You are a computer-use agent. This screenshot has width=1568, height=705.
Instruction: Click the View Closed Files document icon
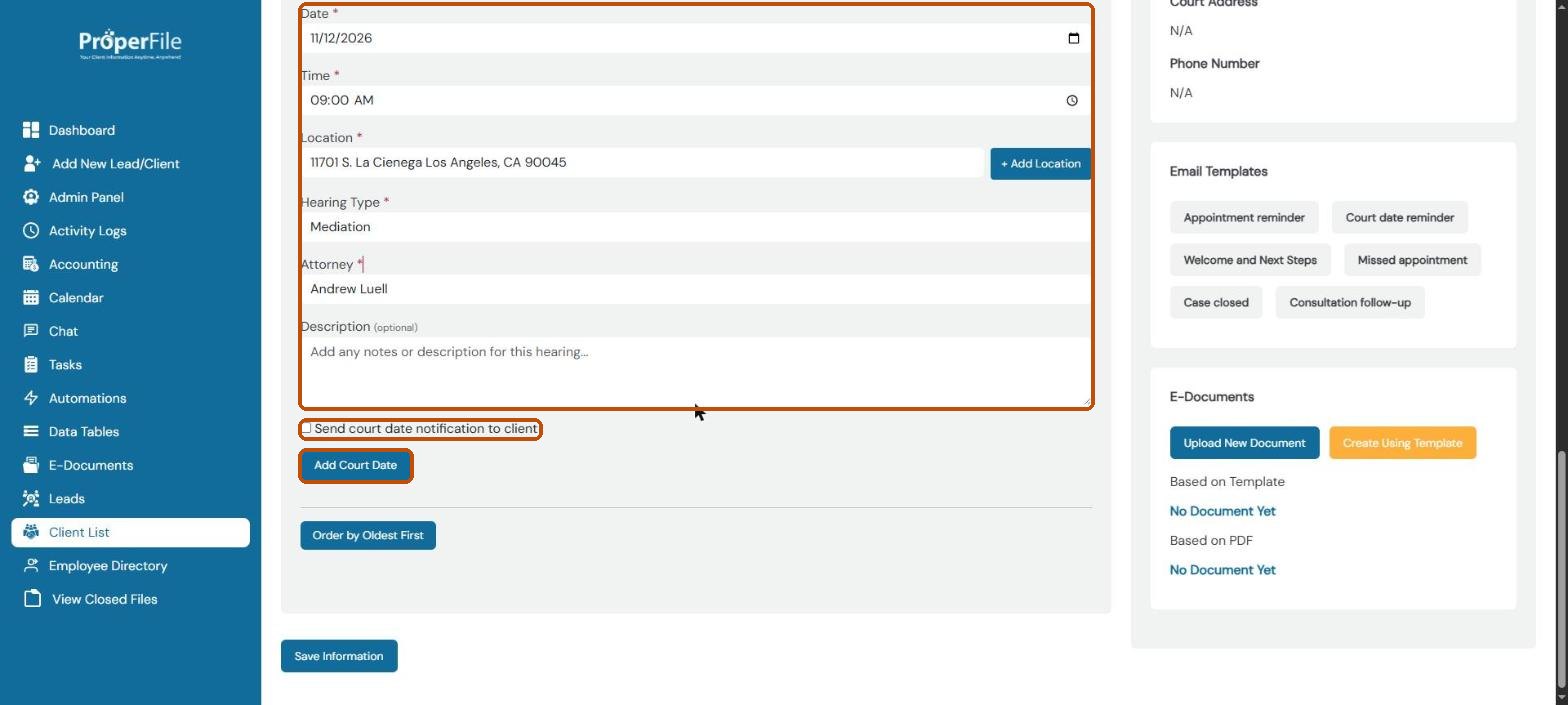pyautogui.click(x=32, y=599)
